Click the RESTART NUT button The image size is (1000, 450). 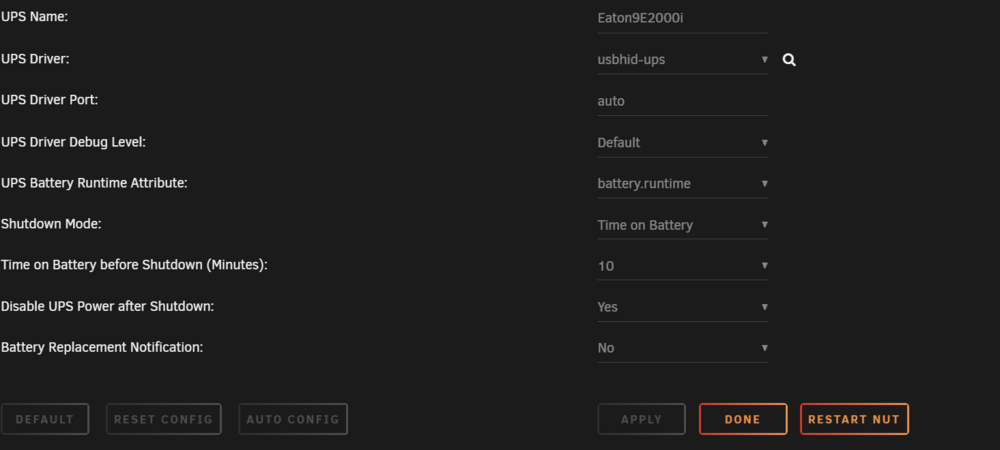pyautogui.click(x=854, y=419)
